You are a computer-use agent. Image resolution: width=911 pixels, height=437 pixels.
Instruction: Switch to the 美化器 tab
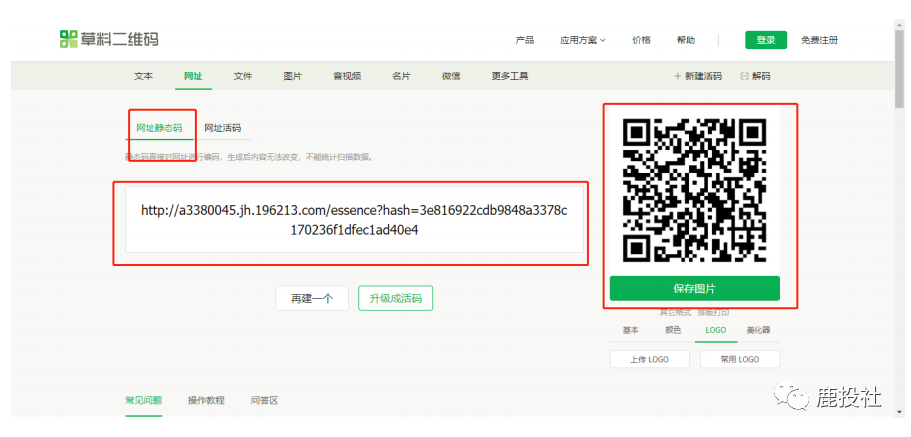pos(758,330)
